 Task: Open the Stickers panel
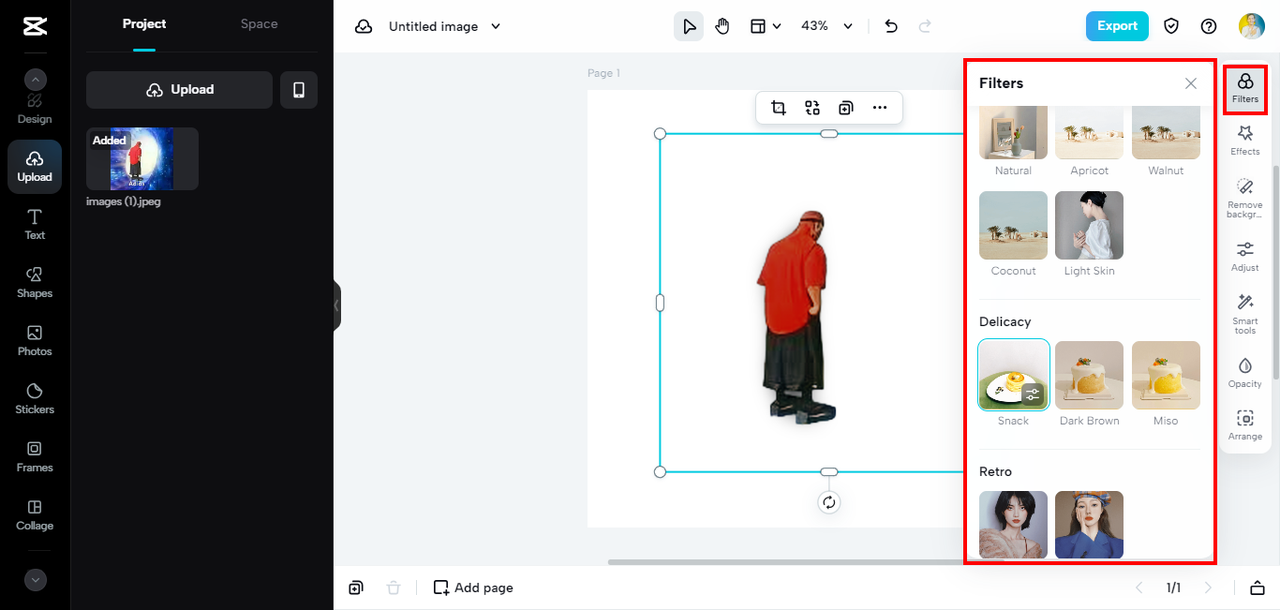[x=34, y=398]
